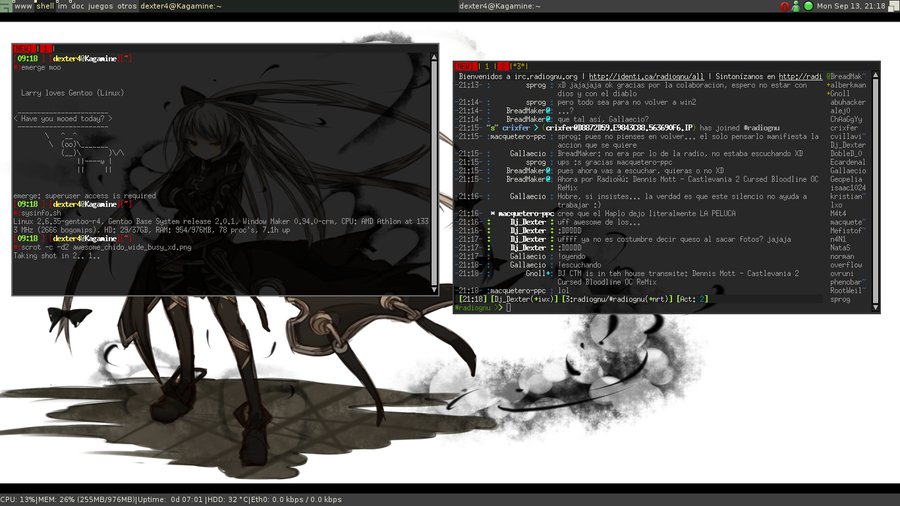The width and height of the screenshot is (900, 506).
Task: Click 'Taking shot in 2.. 1..' output
Action: coord(57,256)
